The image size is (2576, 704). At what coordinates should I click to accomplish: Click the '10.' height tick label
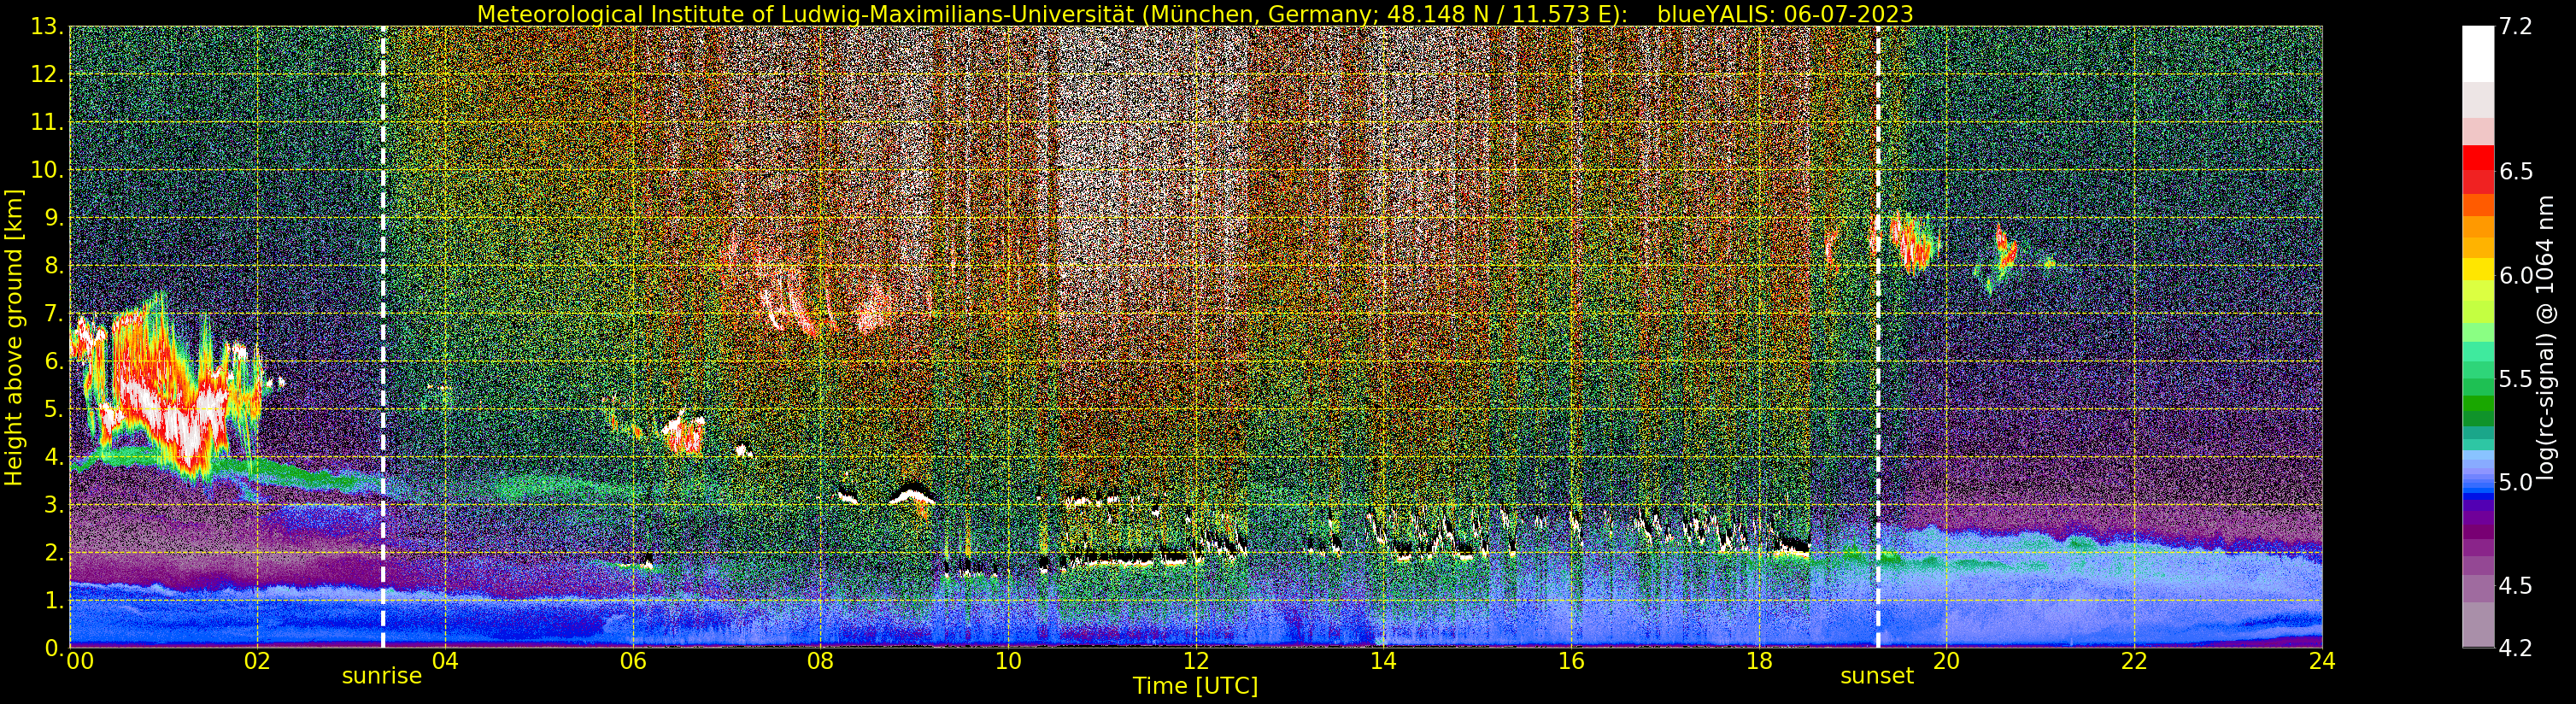point(47,170)
